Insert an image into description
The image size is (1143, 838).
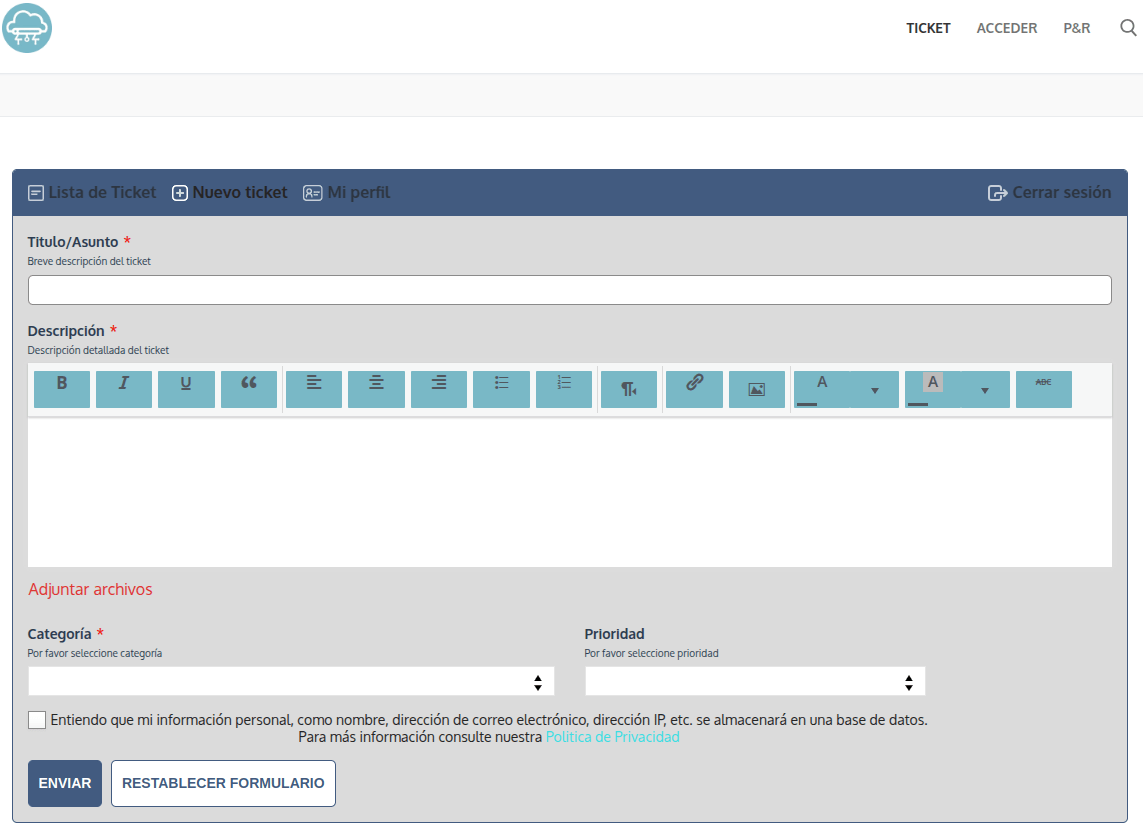coord(757,389)
